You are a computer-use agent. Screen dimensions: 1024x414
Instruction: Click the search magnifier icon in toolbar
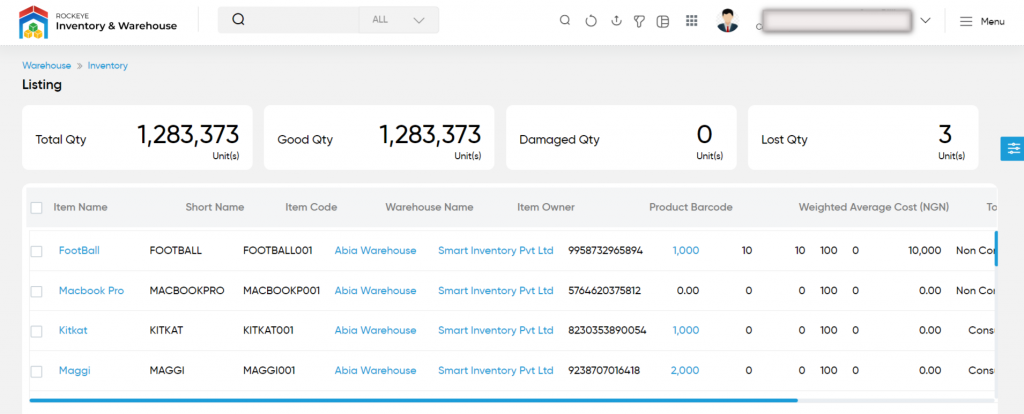pyautogui.click(x=565, y=21)
